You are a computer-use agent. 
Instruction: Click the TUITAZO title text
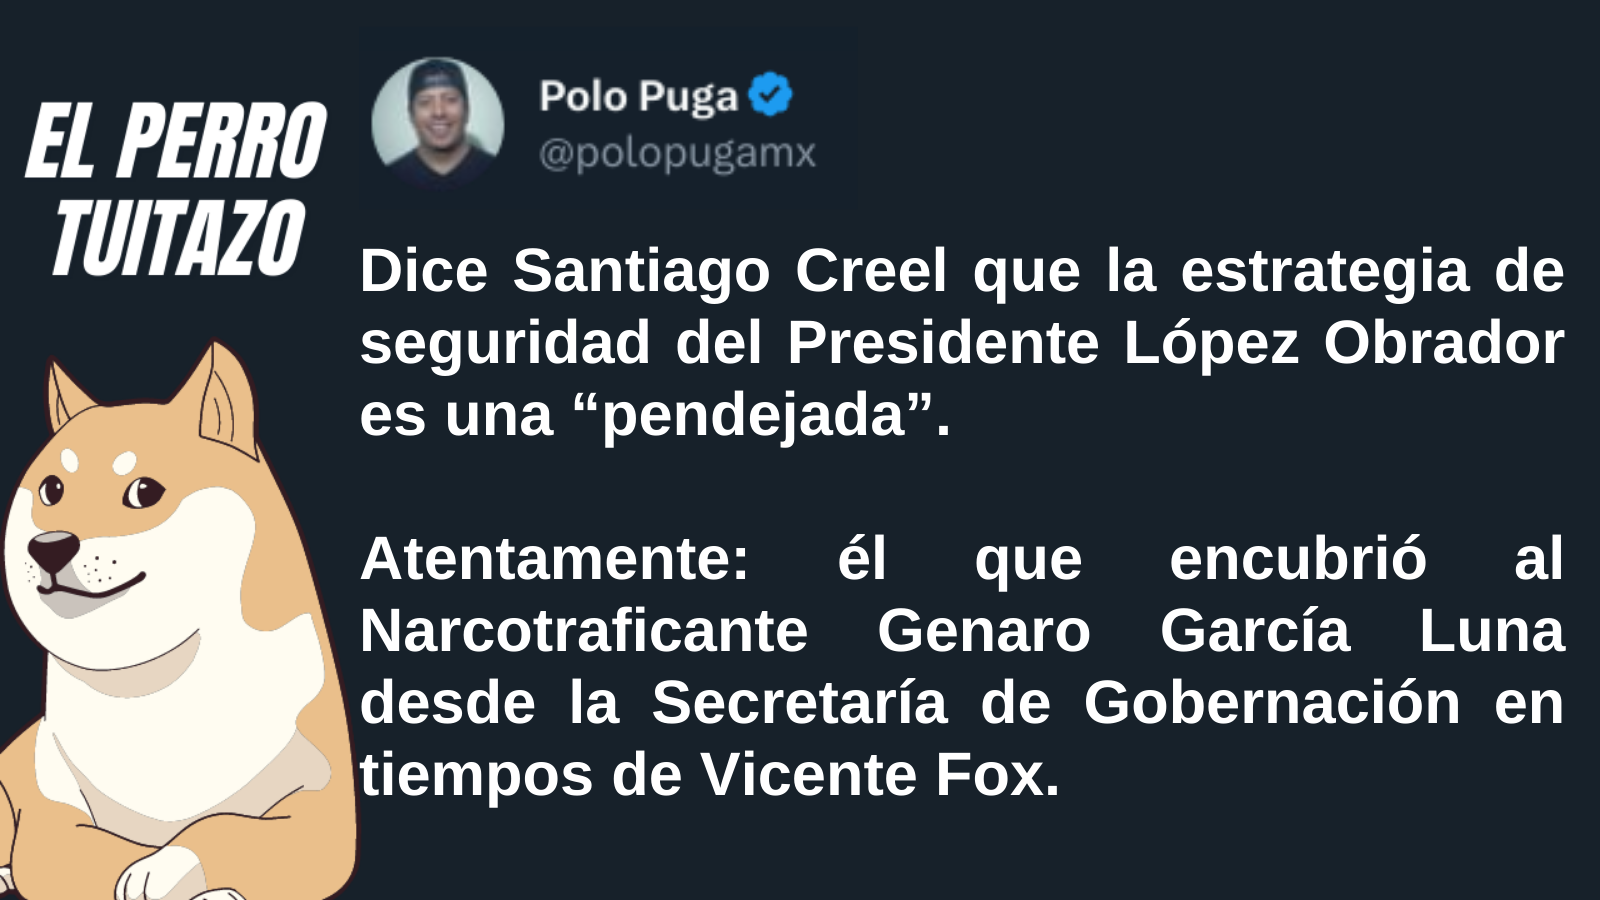pos(178,237)
